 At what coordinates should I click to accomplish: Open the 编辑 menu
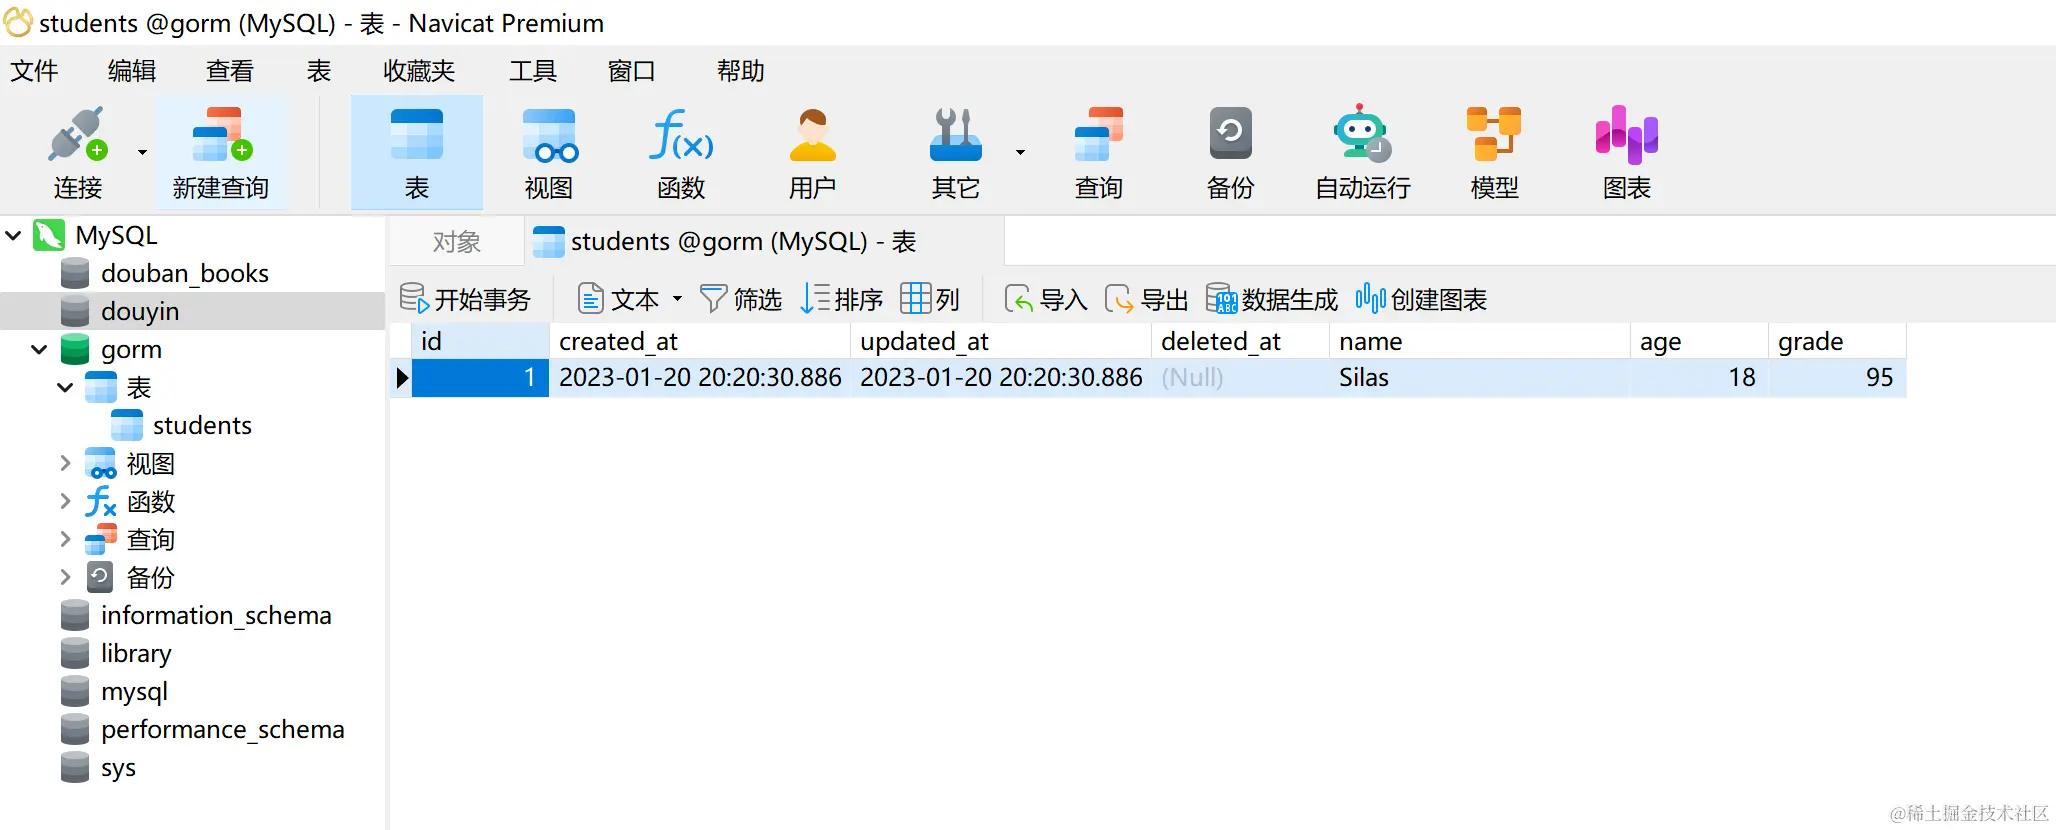coord(132,71)
